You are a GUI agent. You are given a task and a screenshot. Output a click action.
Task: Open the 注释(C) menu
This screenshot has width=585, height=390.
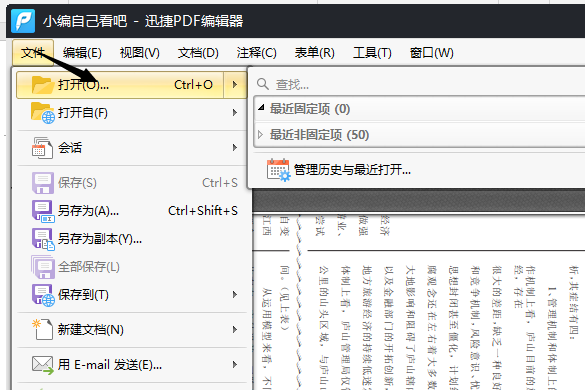click(x=257, y=53)
